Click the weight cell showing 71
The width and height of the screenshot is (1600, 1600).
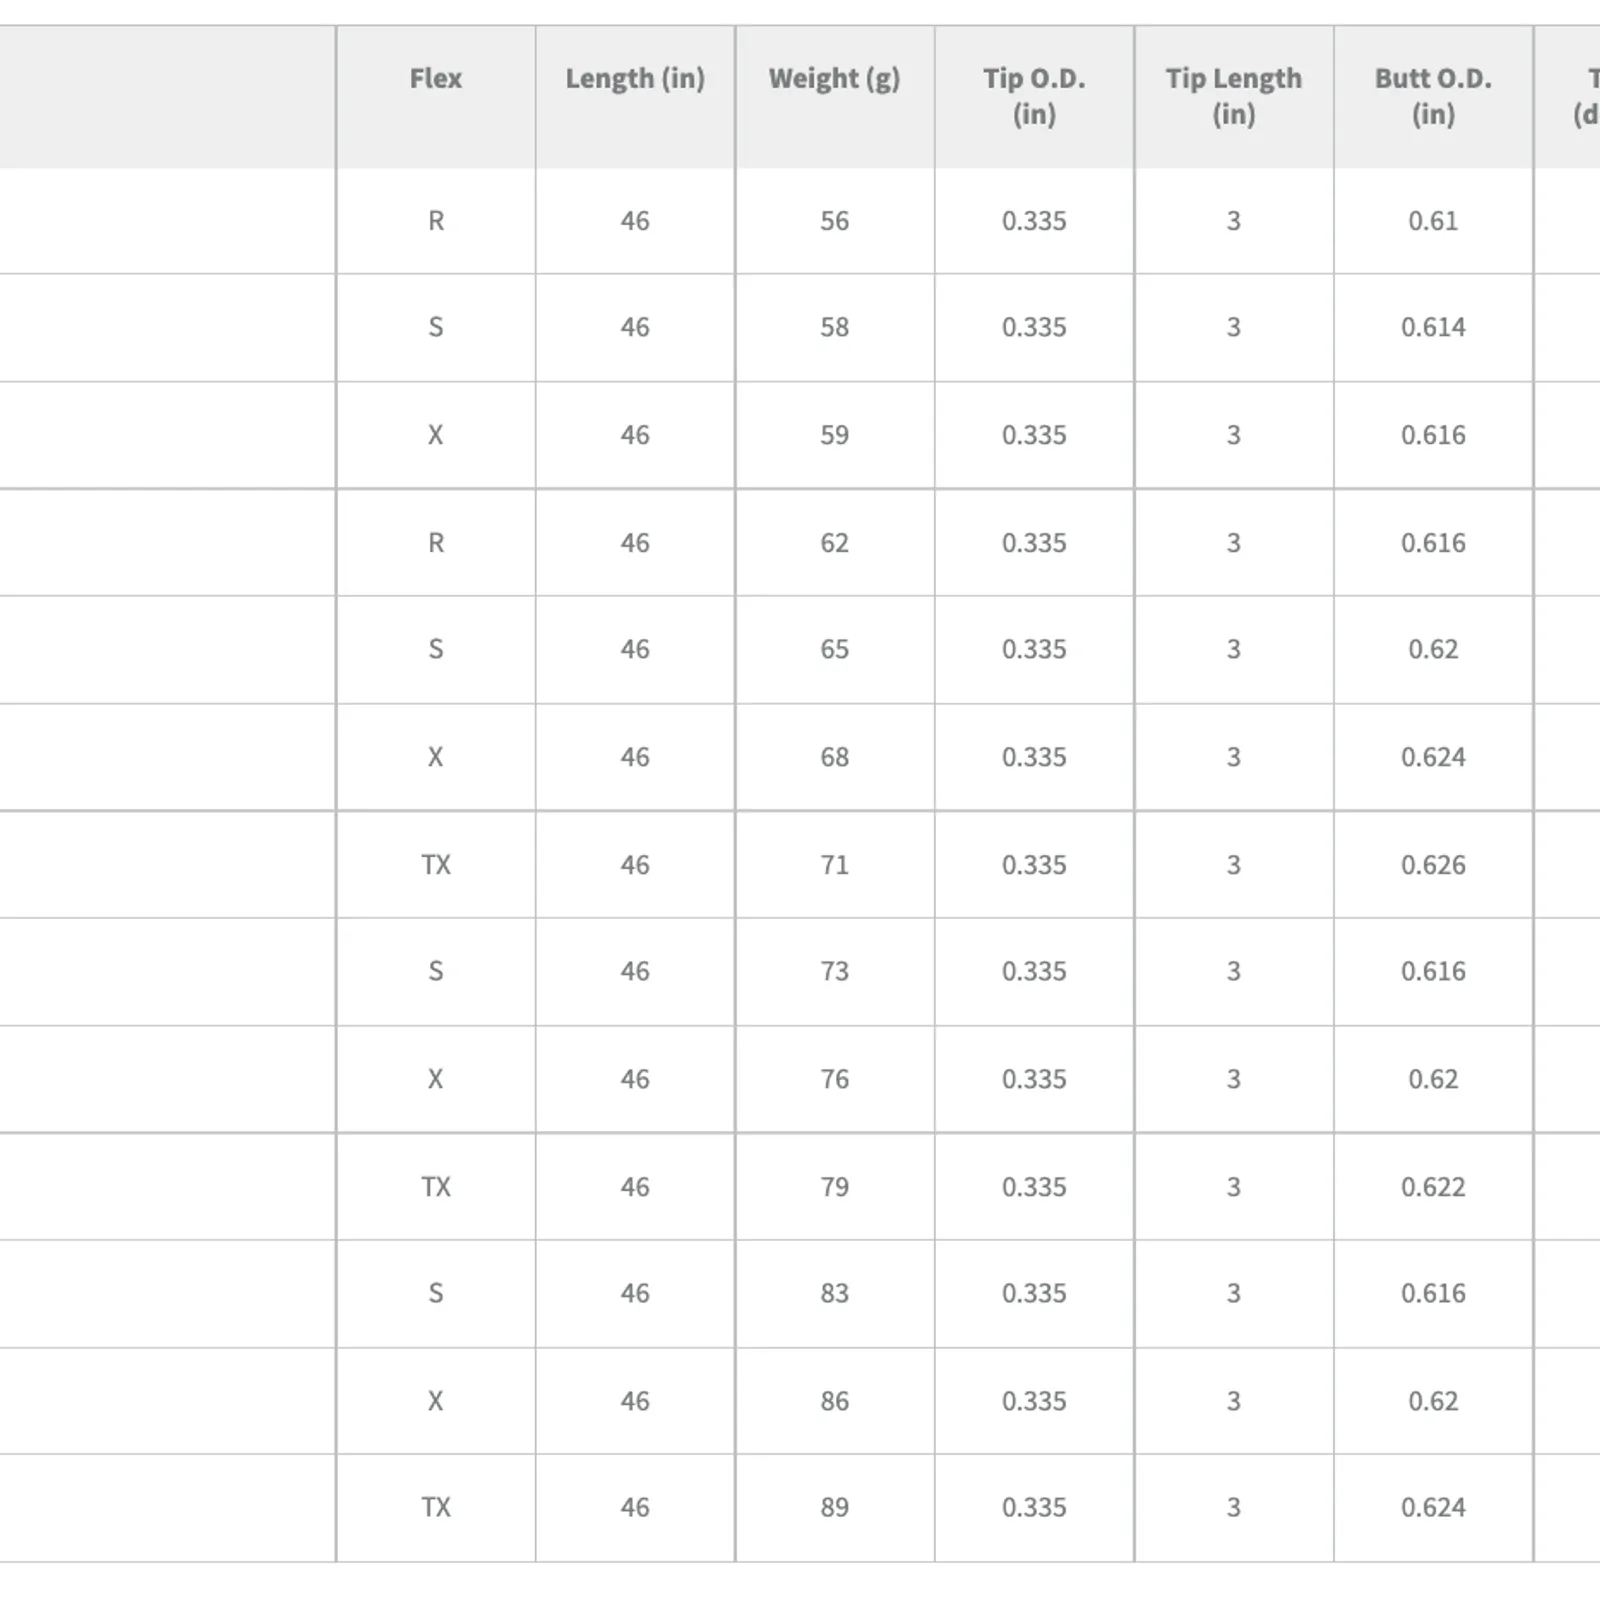(x=834, y=865)
